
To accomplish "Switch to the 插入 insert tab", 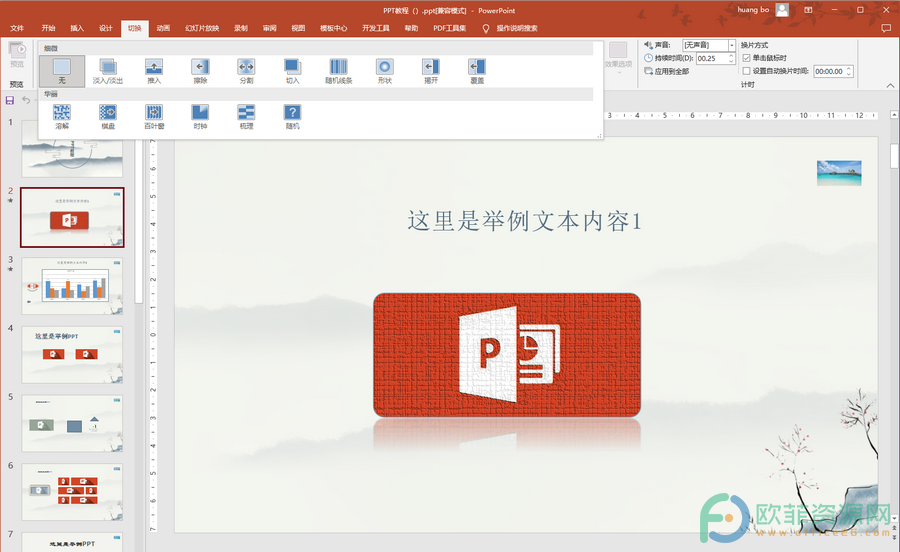I will 77,28.
